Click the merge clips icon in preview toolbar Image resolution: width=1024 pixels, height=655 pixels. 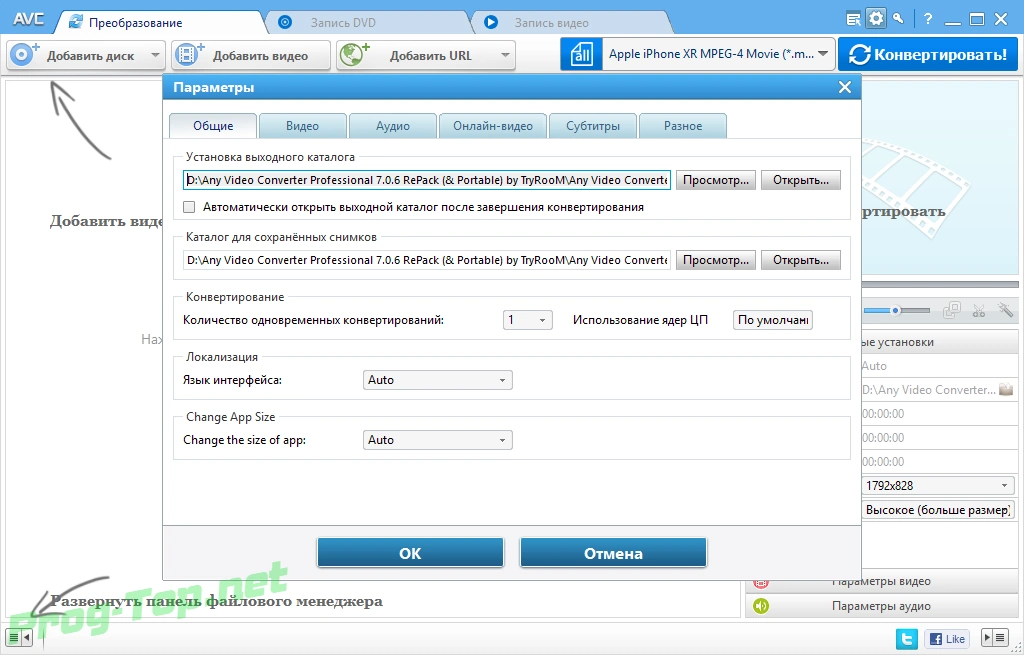click(952, 310)
